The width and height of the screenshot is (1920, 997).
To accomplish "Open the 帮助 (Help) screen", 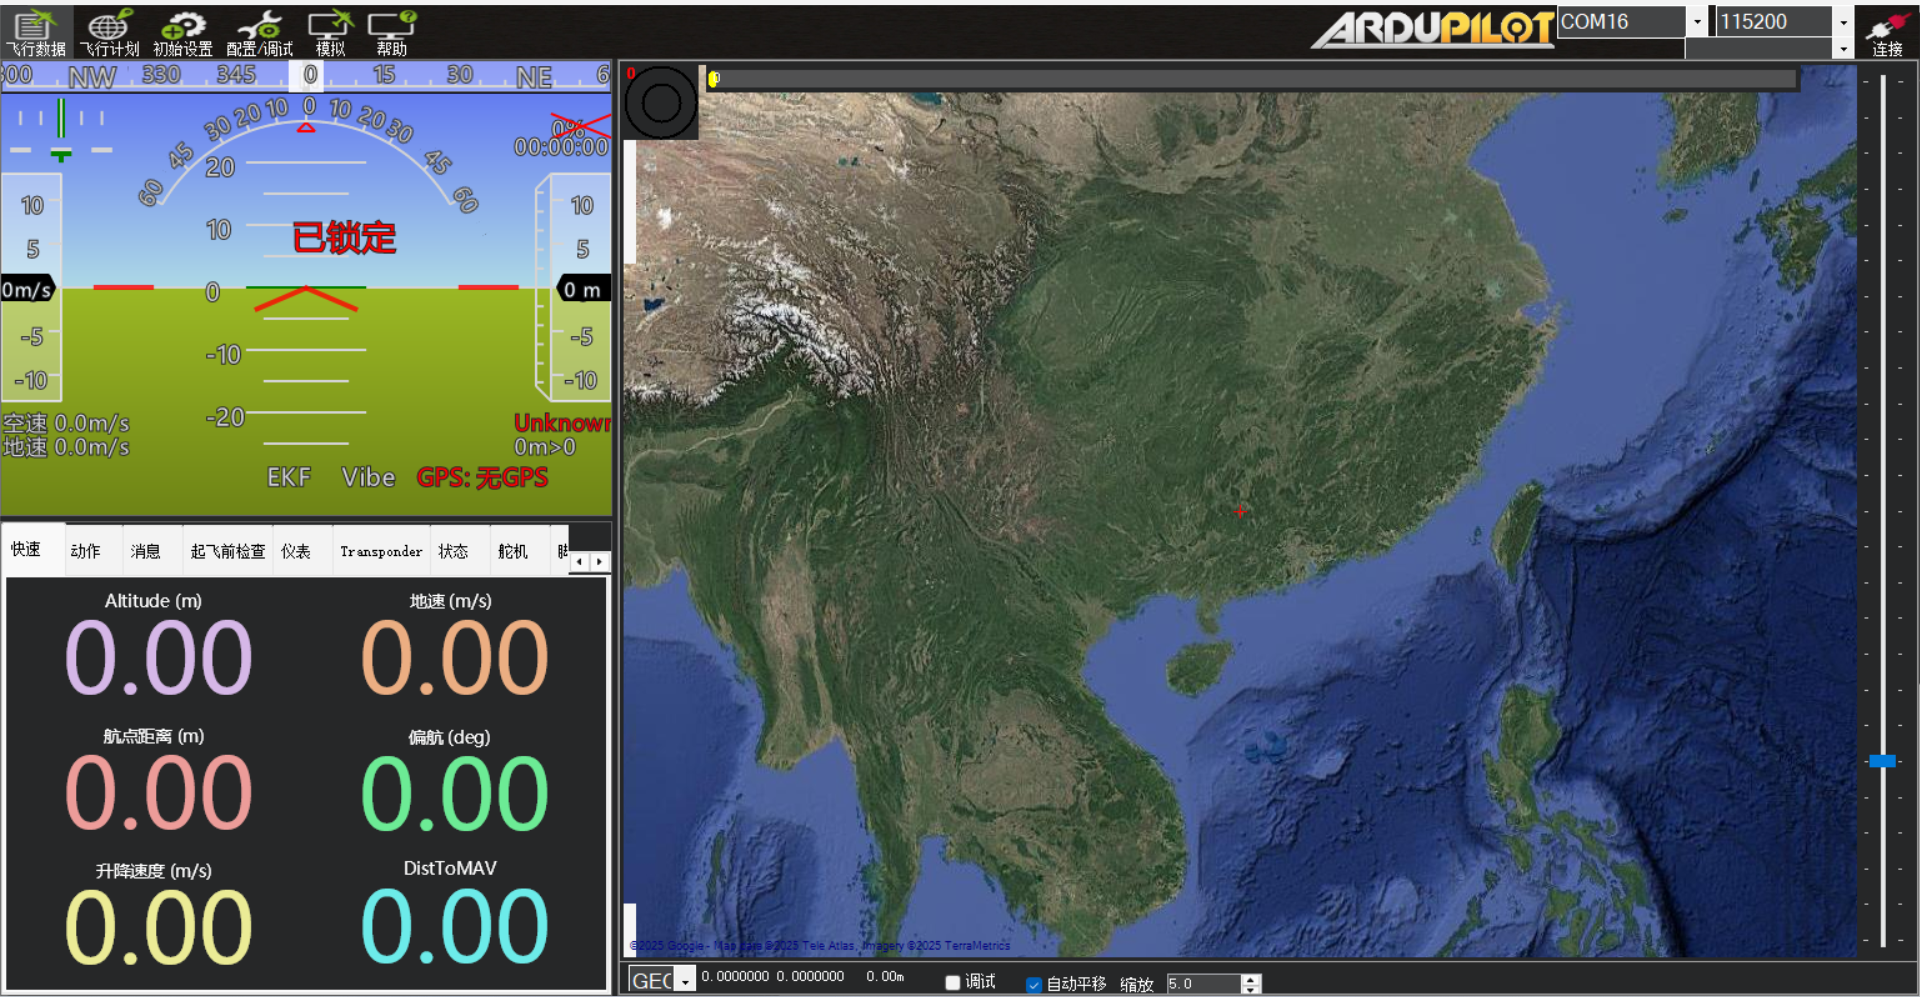I will 391,32.
